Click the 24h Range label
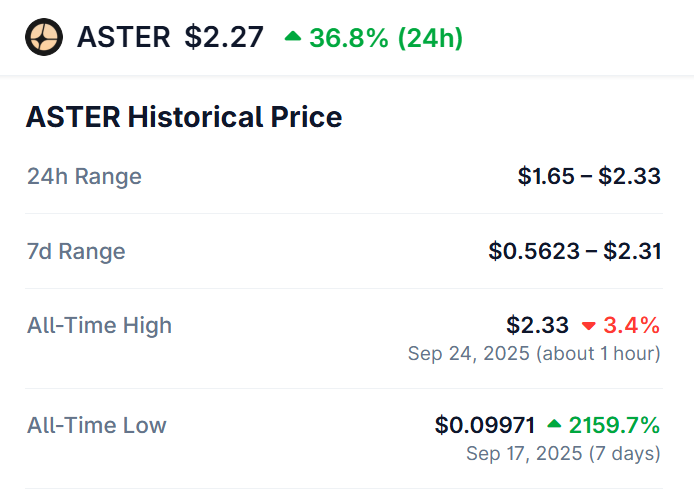 [x=84, y=177]
